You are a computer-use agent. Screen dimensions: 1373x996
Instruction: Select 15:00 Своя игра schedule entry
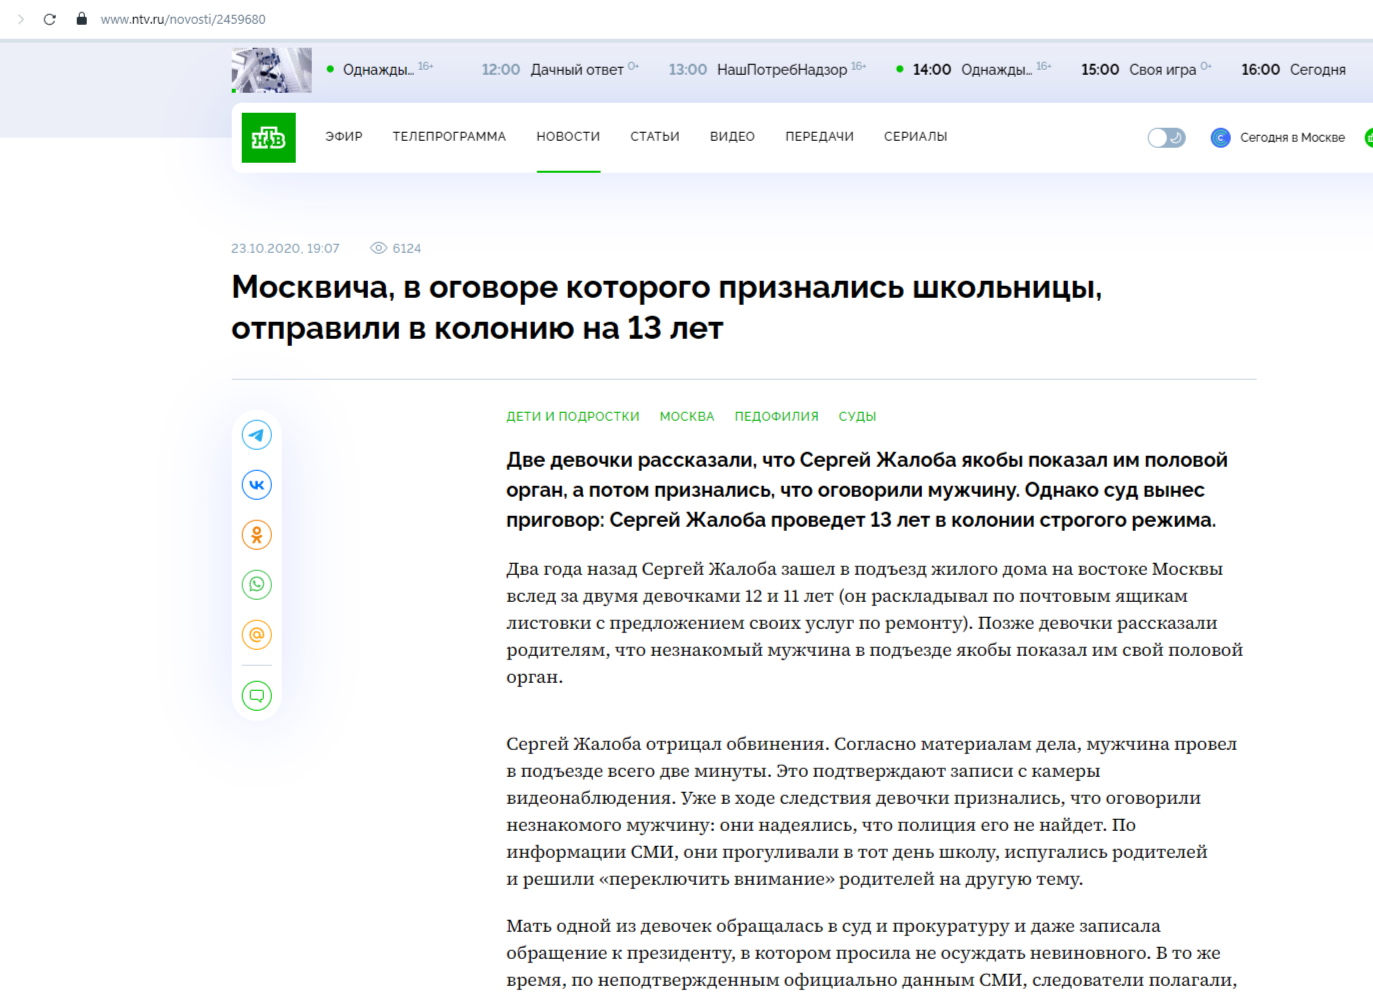(x=1146, y=69)
